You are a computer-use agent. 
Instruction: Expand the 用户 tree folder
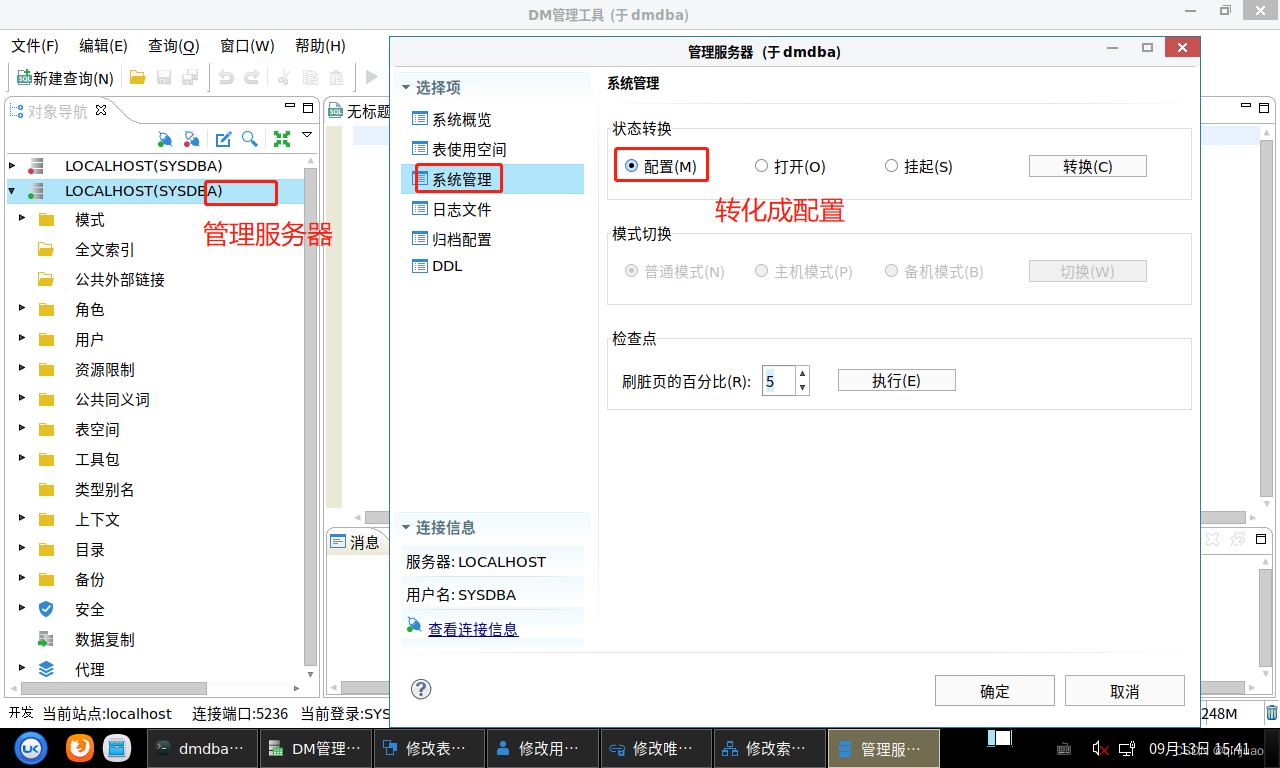pos(22,339)
